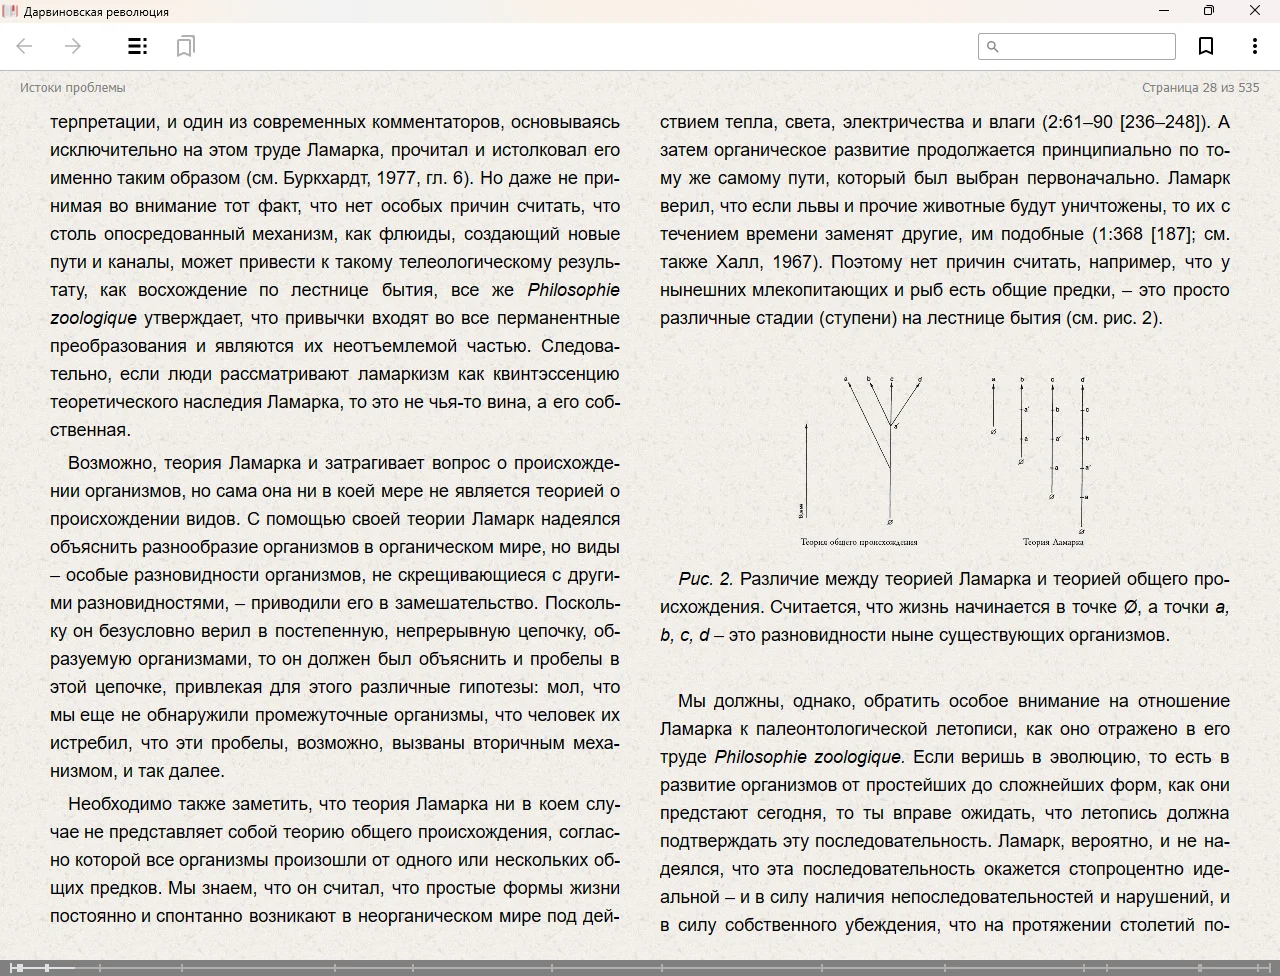Maximize the reader window

(1208, 11)
